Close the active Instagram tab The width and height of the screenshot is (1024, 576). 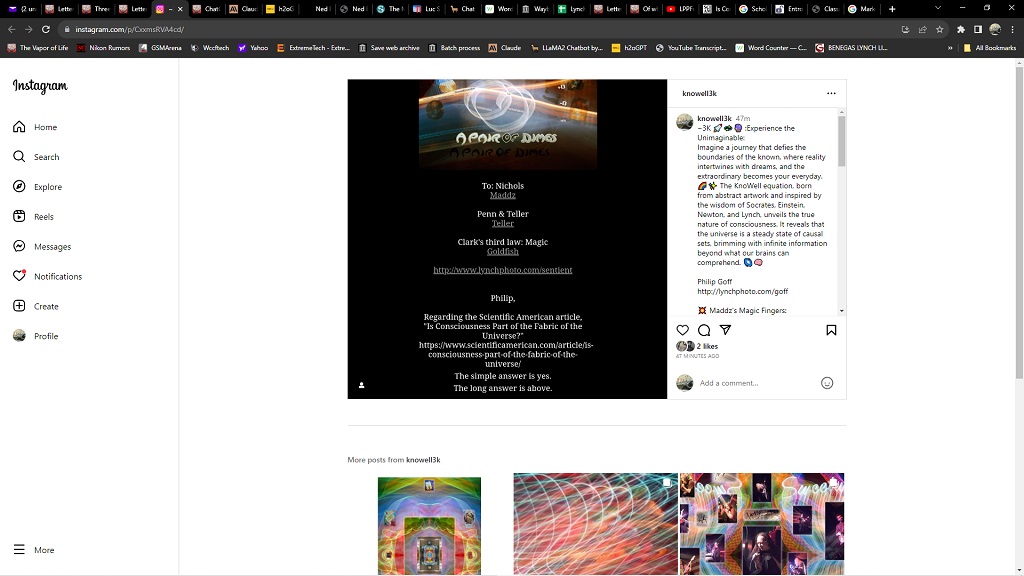180,9
